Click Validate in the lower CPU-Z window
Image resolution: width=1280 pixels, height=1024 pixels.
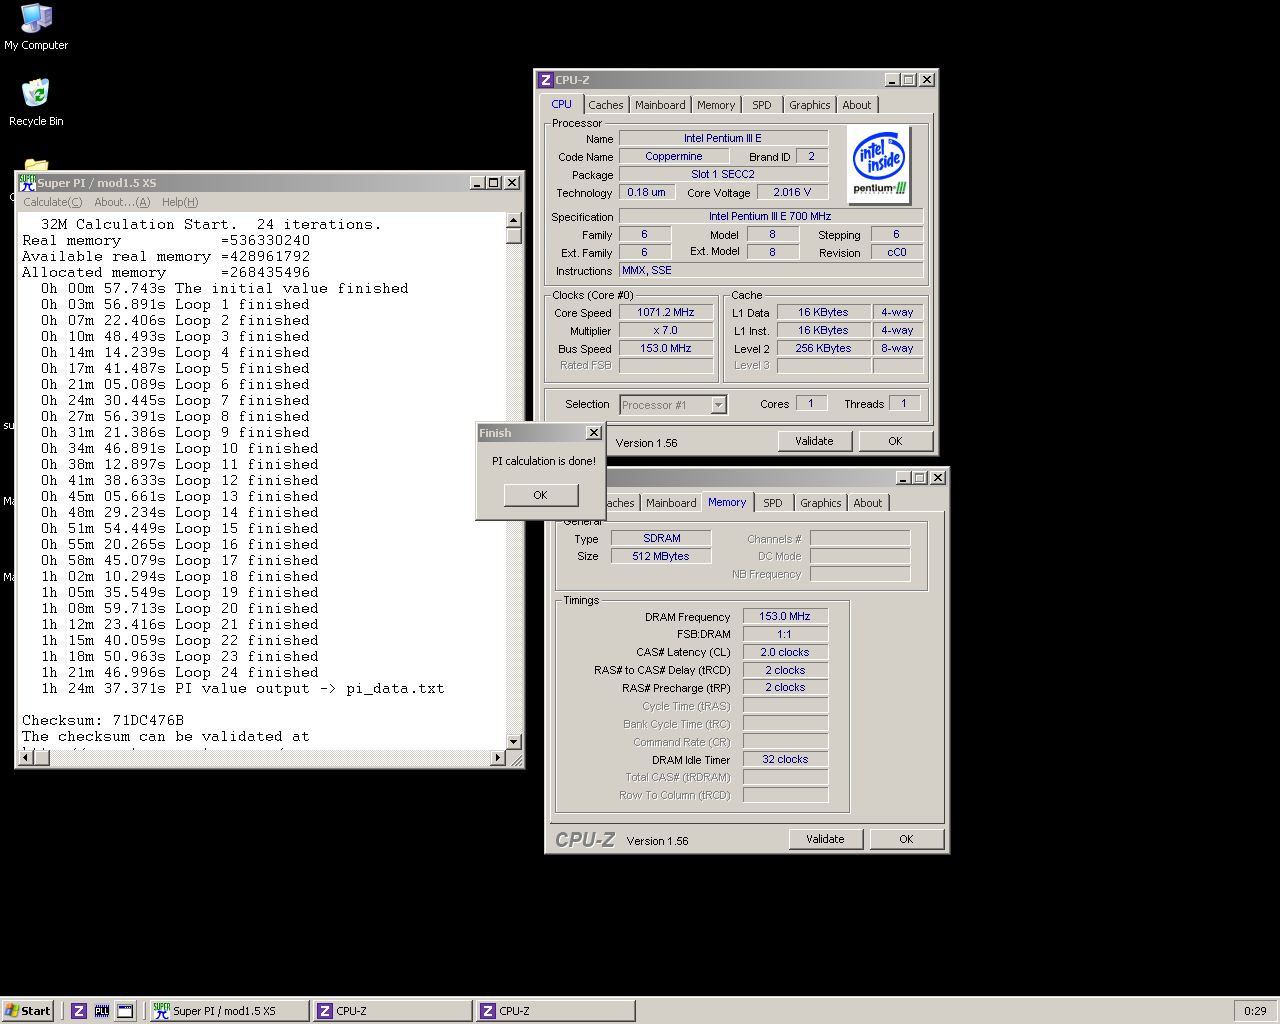pyautogui.click(x=825, y=839)
